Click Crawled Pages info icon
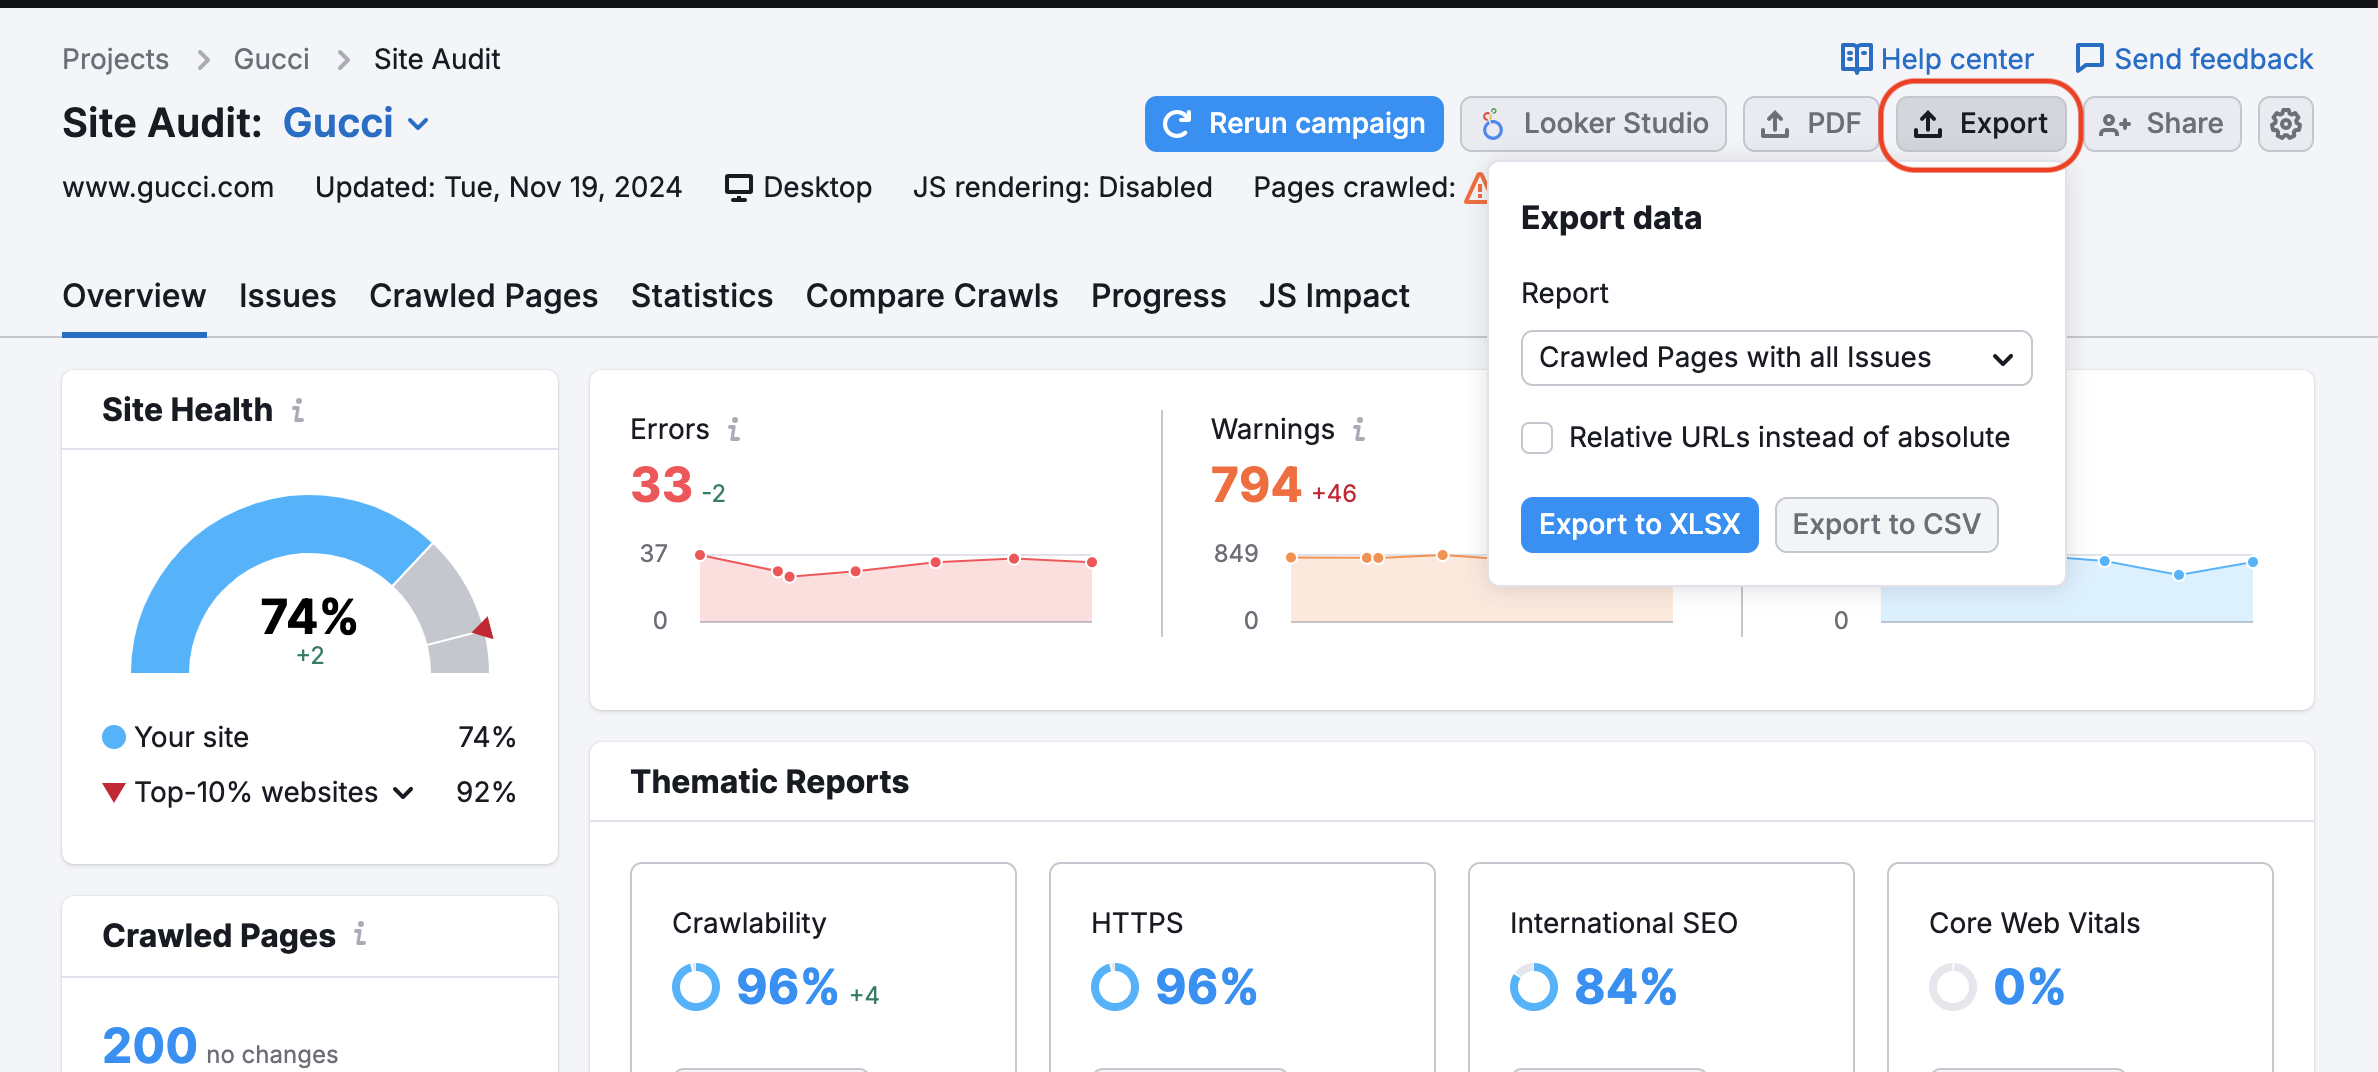Screen dimensions: 2378x1072 click(360, 934)
